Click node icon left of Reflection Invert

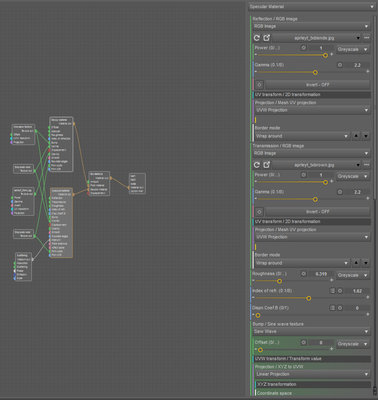(260, 85)
